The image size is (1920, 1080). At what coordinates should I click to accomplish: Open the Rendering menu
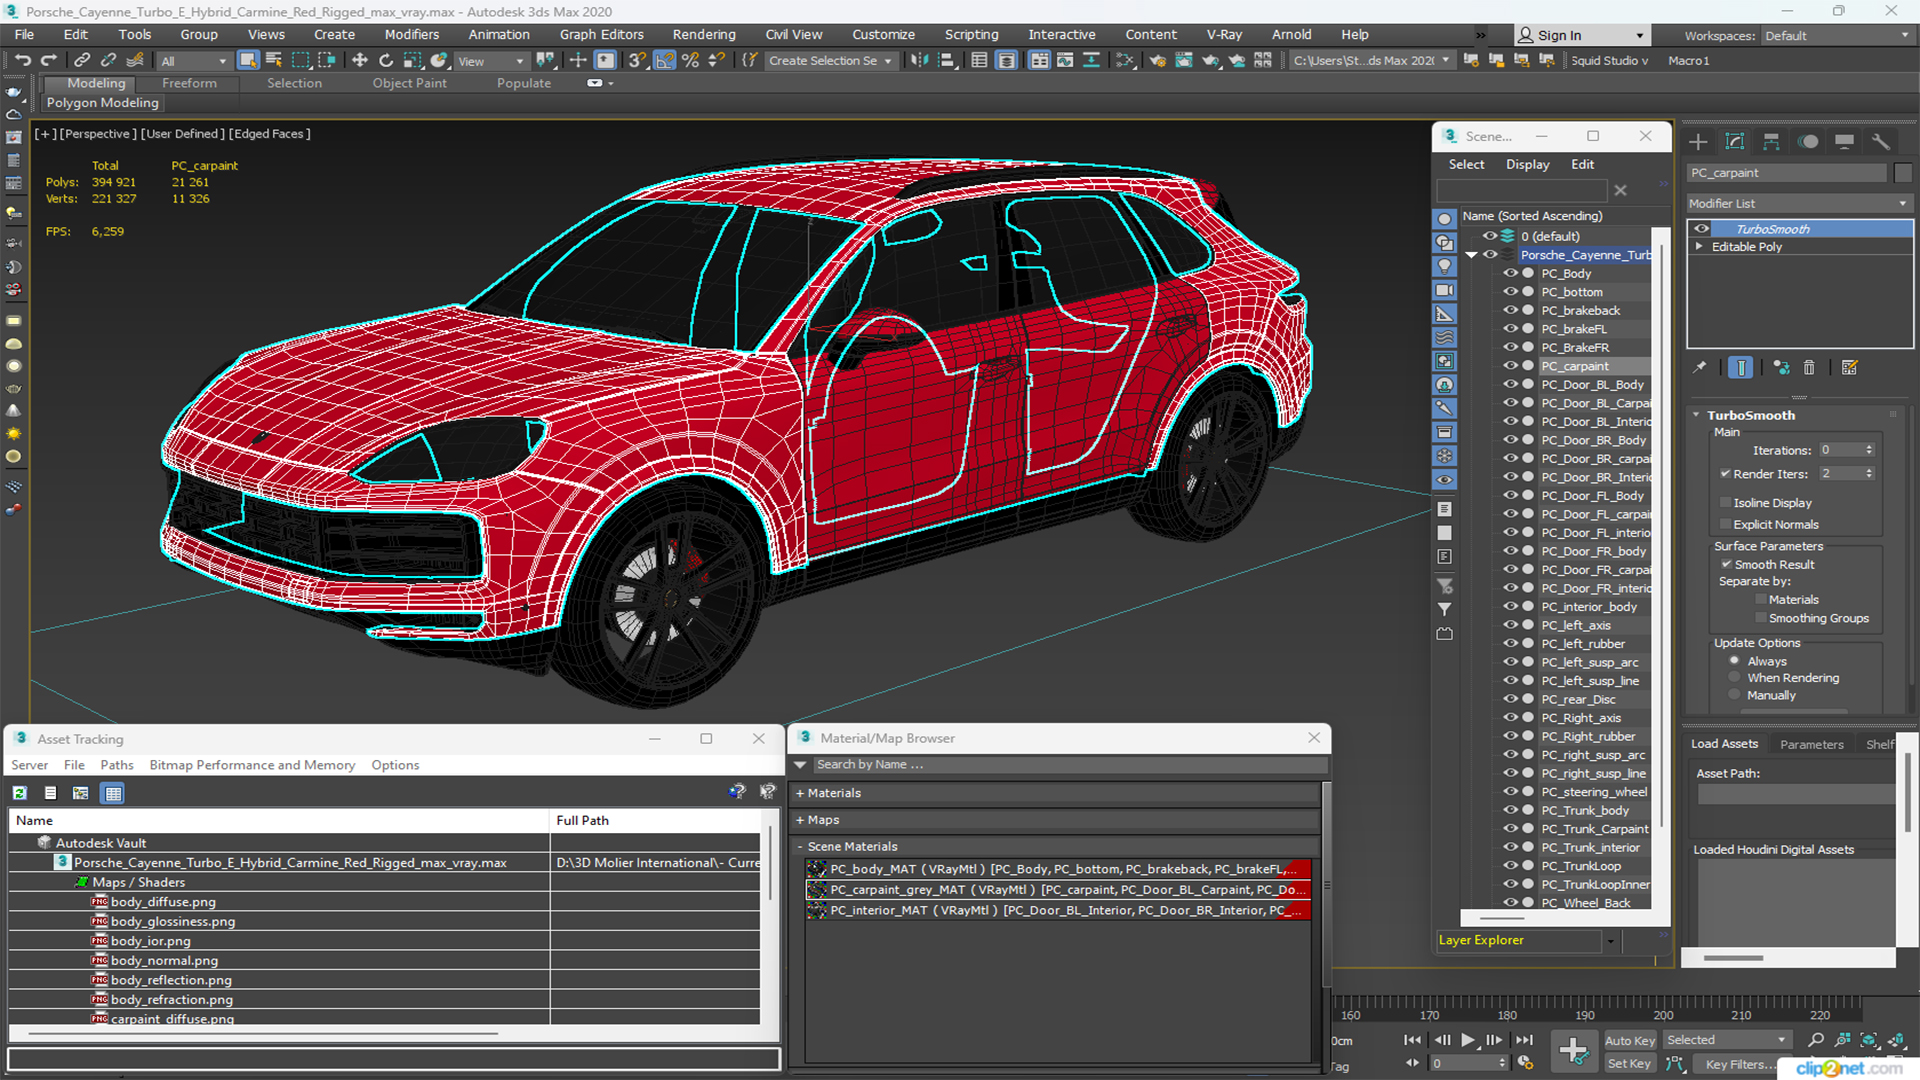point(704,35)
